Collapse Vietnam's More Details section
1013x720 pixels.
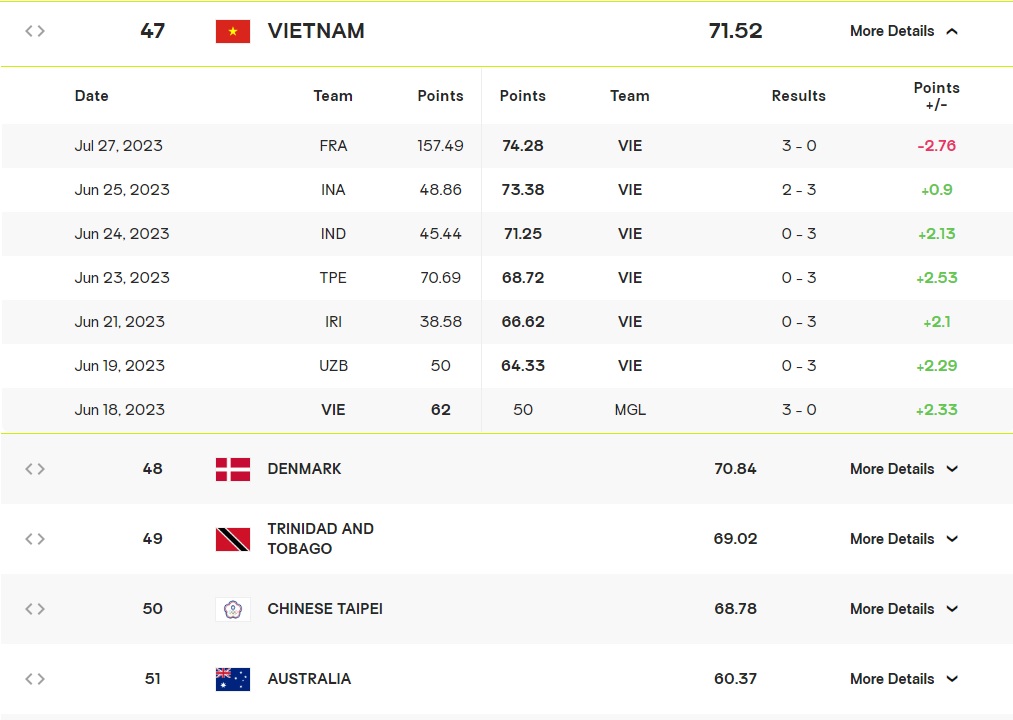pos(904,31)
